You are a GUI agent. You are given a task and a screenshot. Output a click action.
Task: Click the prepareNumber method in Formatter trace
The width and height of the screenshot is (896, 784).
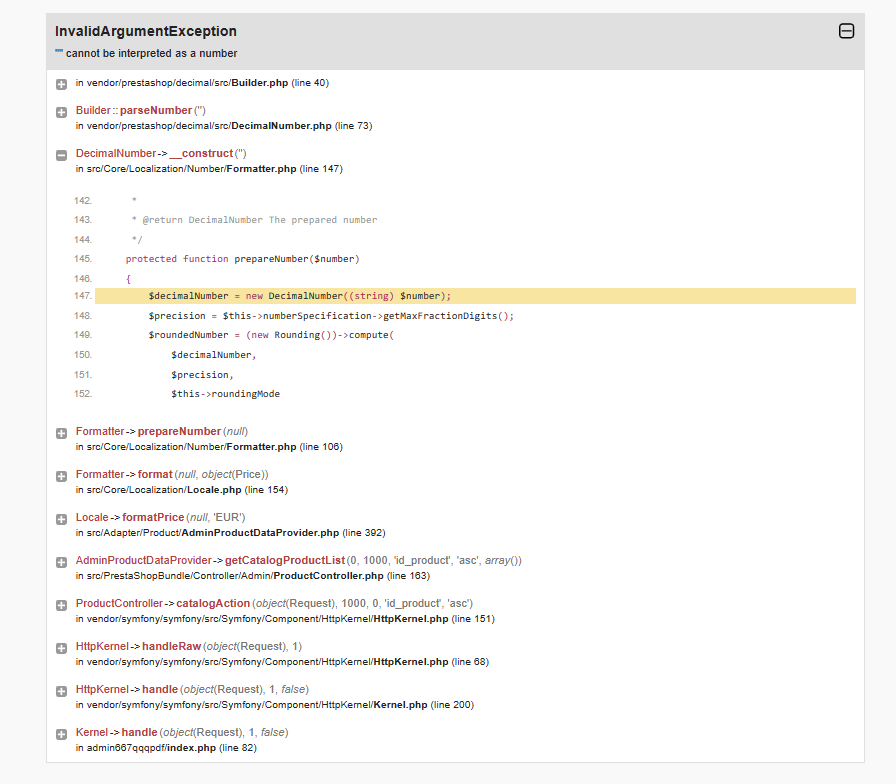pyautogui.click(x=179, y=431)
